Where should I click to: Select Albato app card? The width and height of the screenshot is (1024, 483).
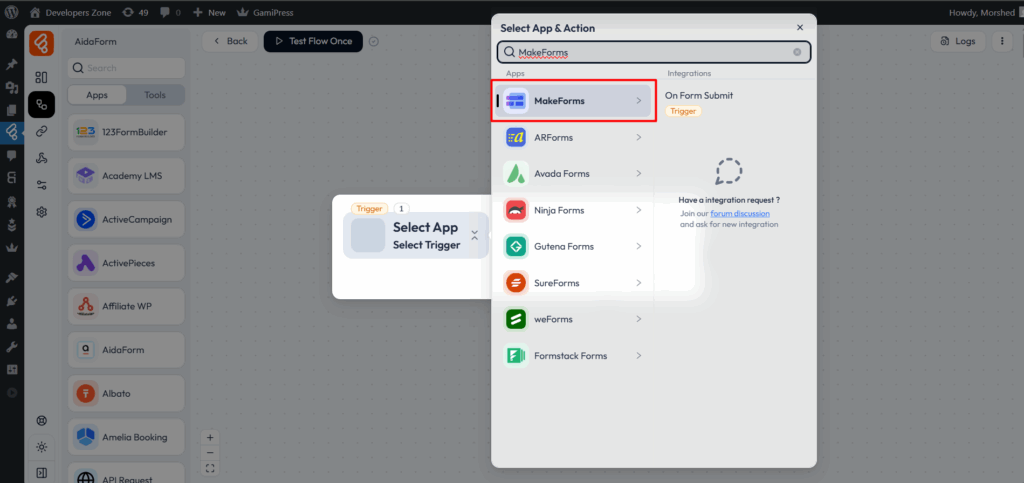point(126,394)
